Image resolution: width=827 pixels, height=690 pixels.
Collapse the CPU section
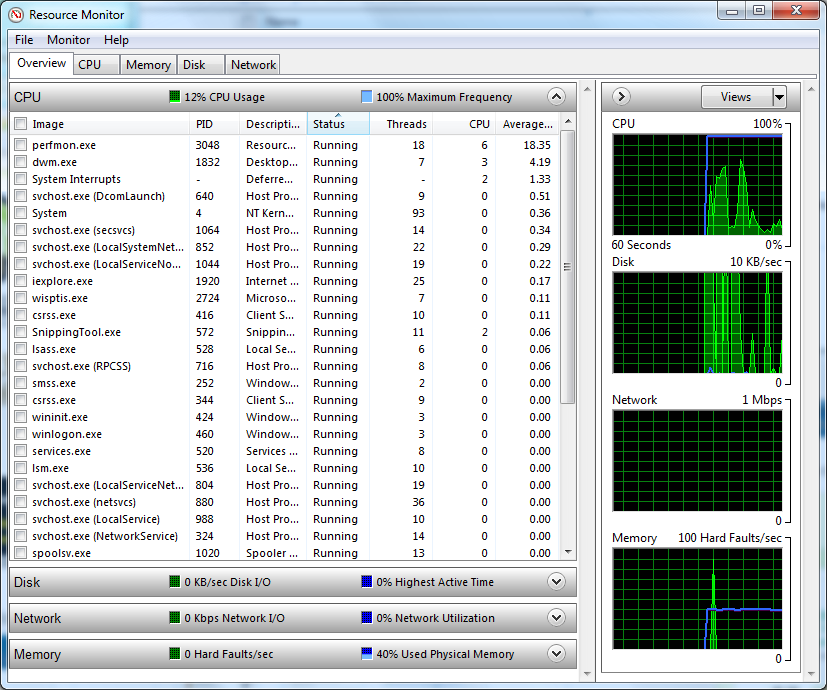coord(556,97)
